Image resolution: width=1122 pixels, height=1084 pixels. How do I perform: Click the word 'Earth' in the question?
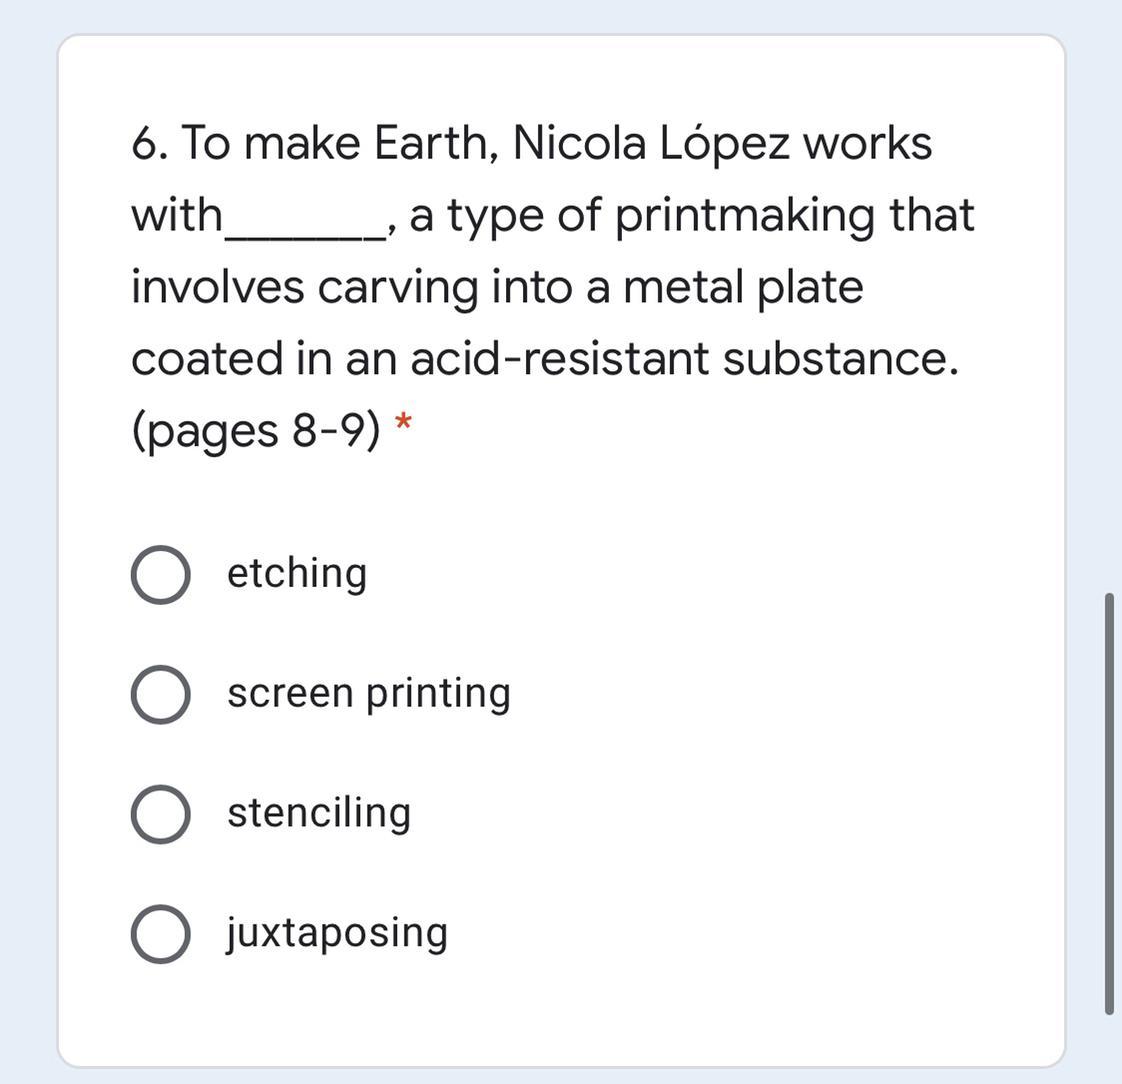[x=435, y=144]
